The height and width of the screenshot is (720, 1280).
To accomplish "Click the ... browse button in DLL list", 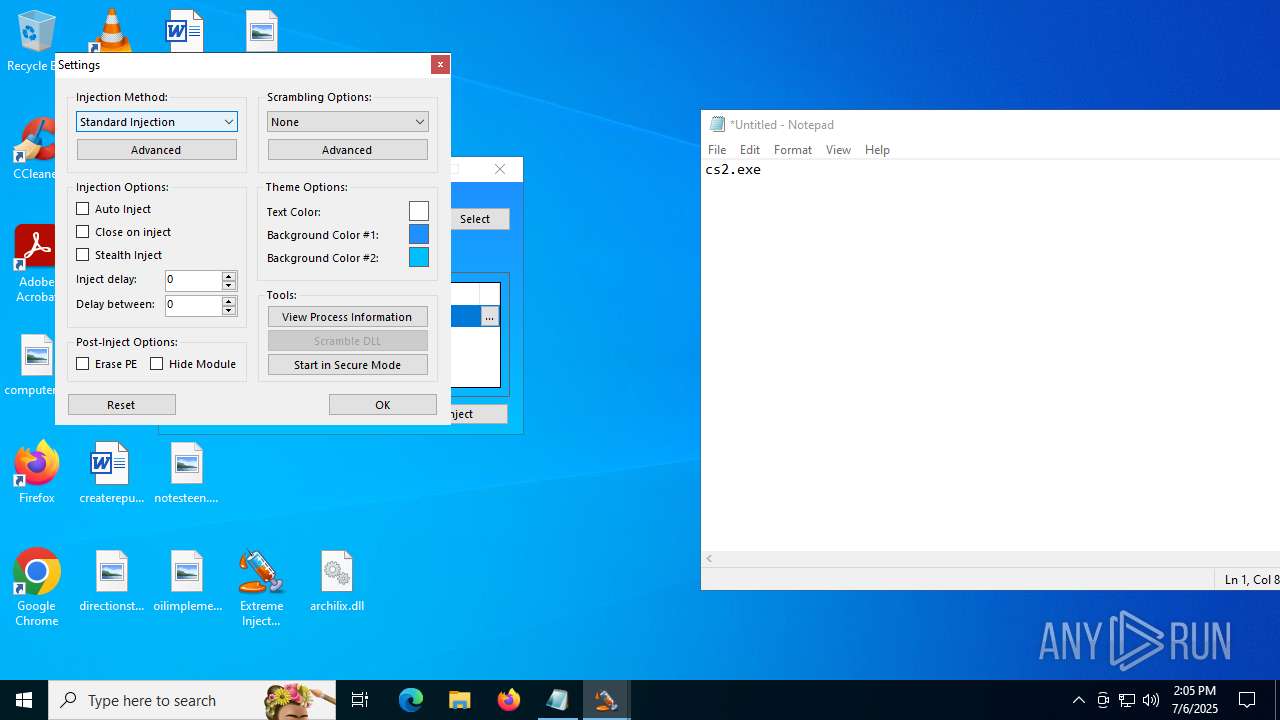I will click(489, 316).
